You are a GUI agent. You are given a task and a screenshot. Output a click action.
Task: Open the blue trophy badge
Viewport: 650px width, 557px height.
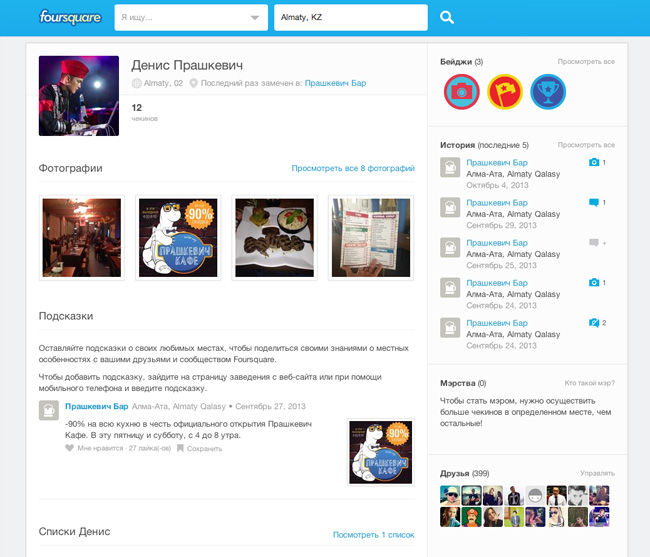[548, 92]
